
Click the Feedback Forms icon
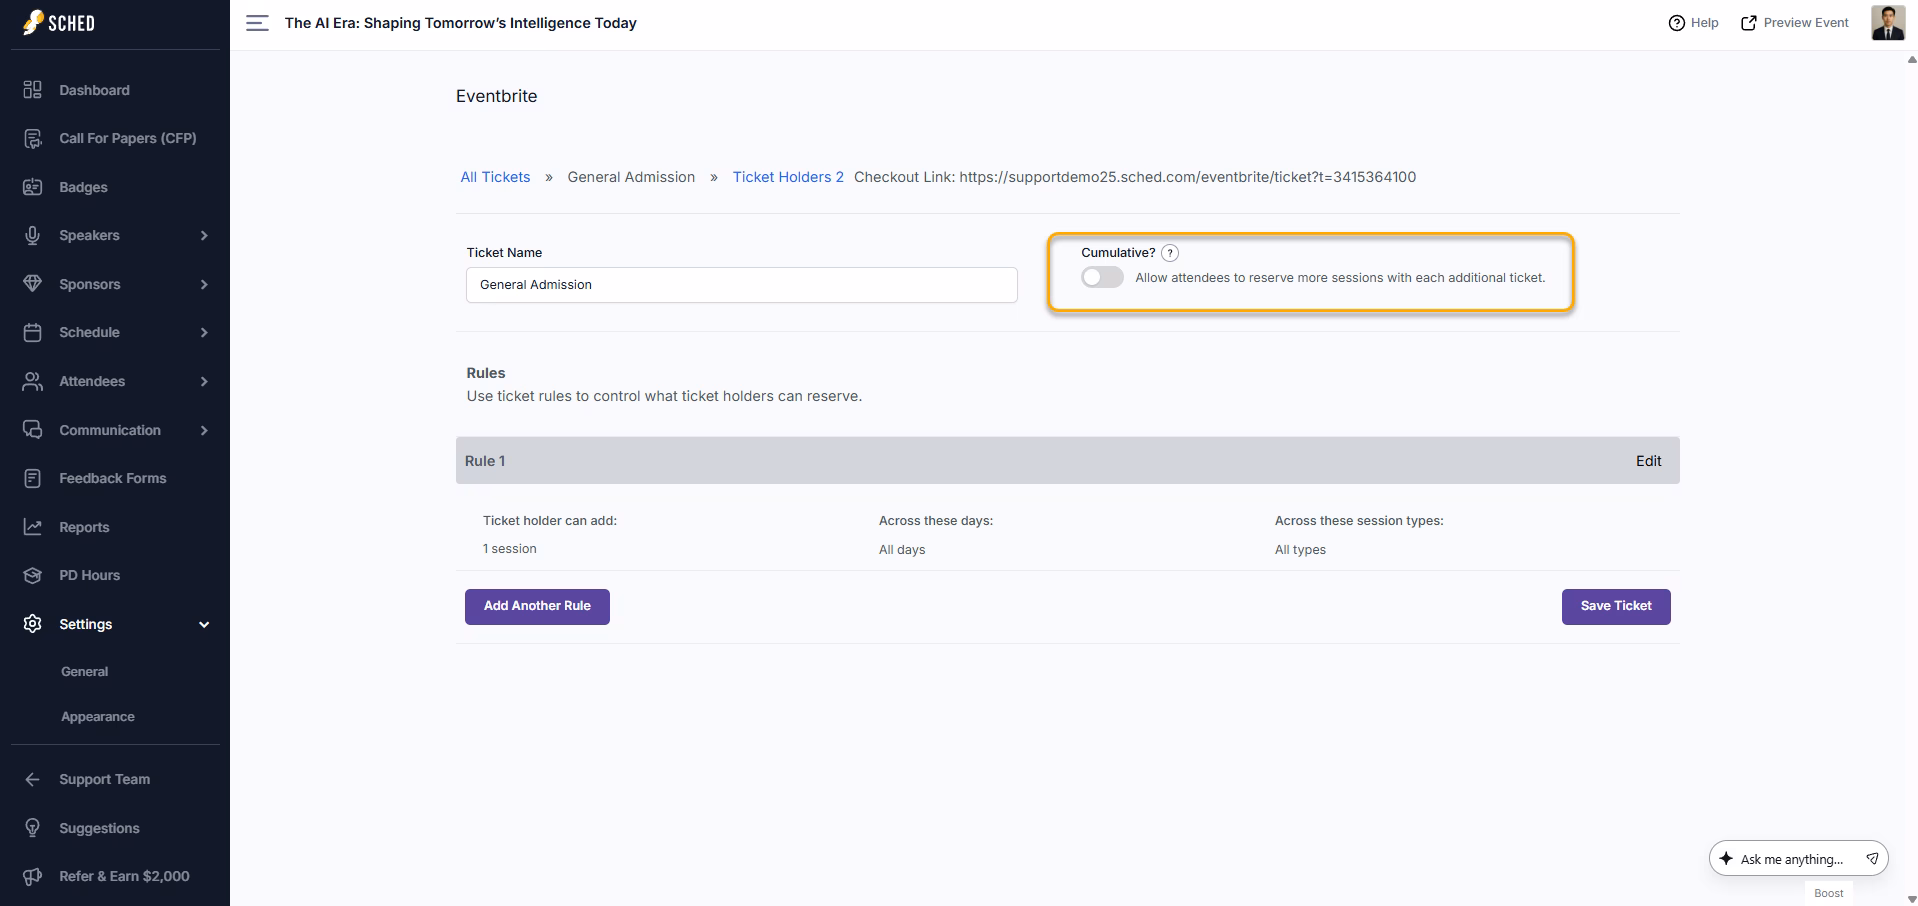point(32,478)
